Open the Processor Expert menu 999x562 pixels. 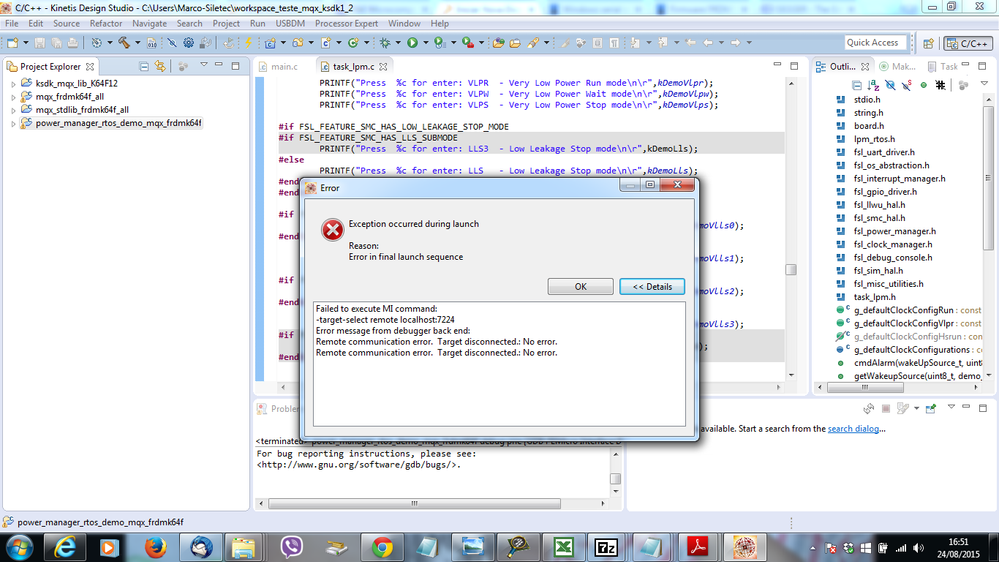(x=346, y=24)
